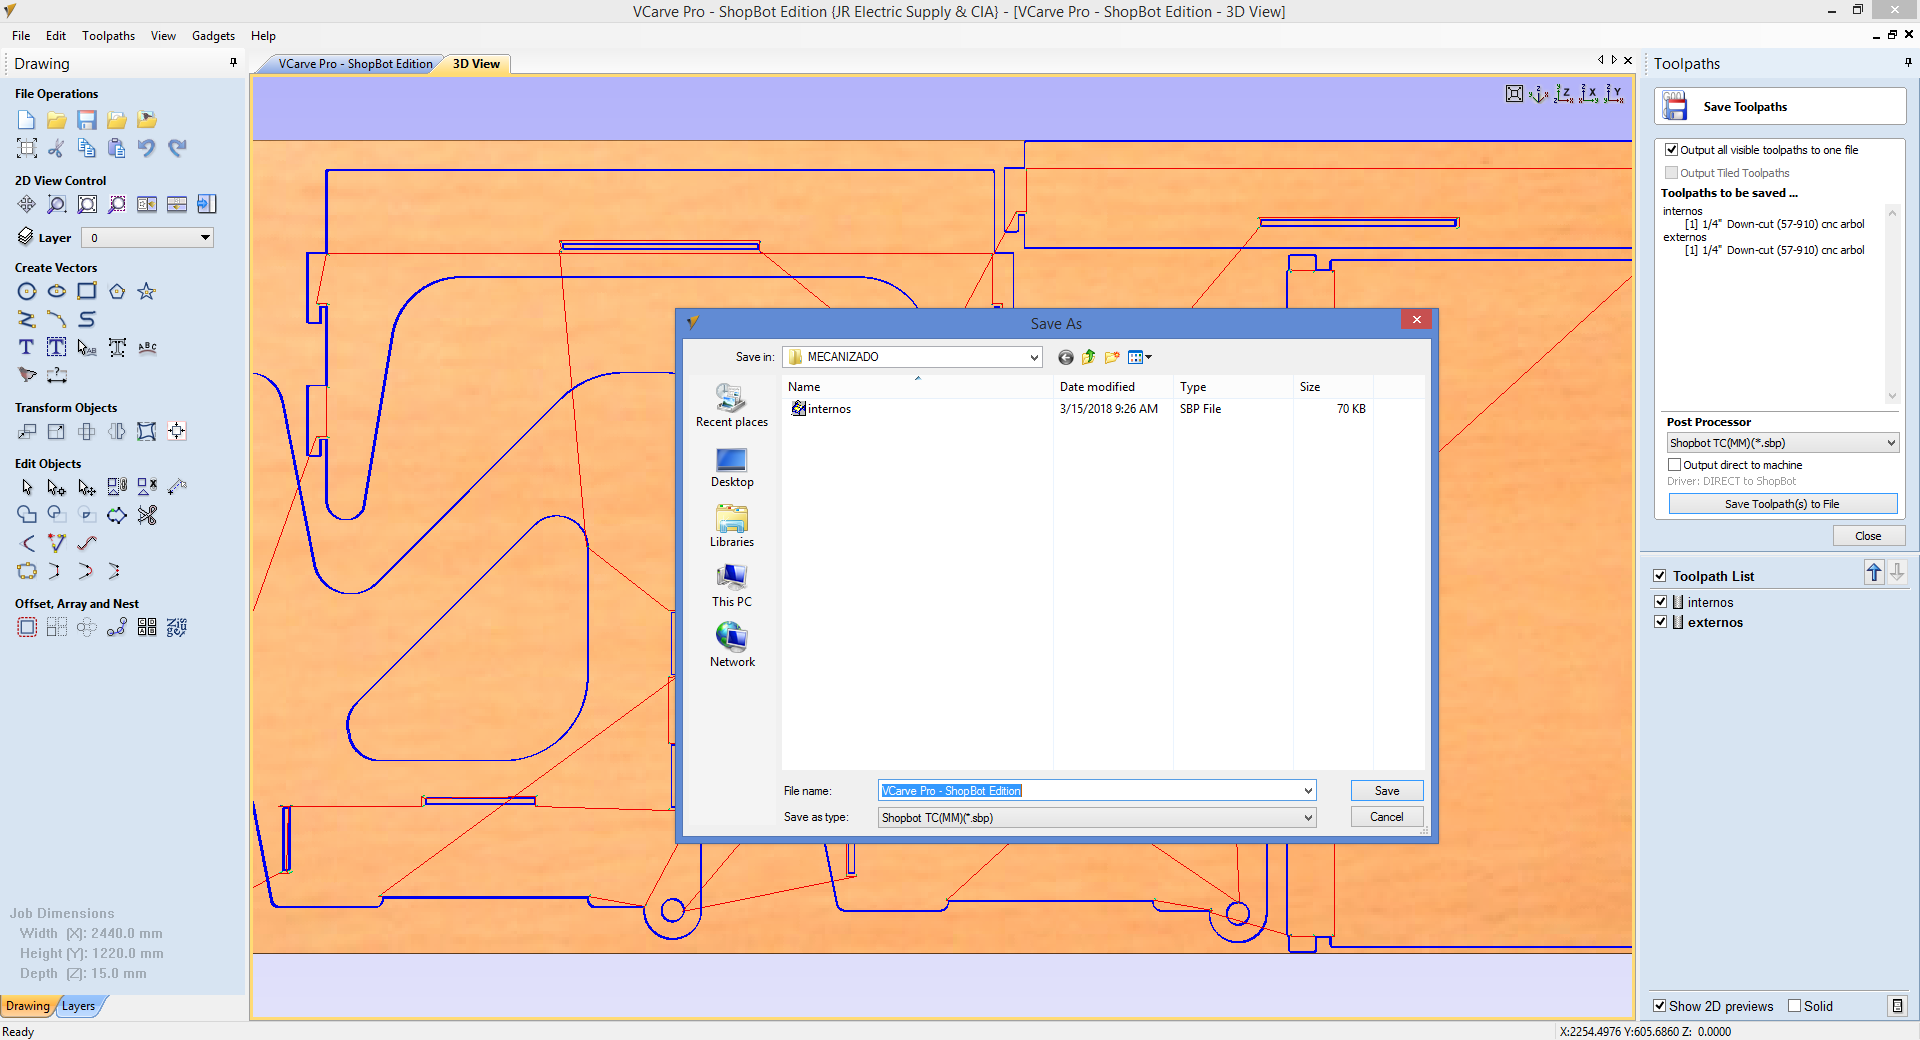The height and width of the screenshot is (1040, 1920).
Task: Open the Toolpaths menu
Action: pos(108,36)
